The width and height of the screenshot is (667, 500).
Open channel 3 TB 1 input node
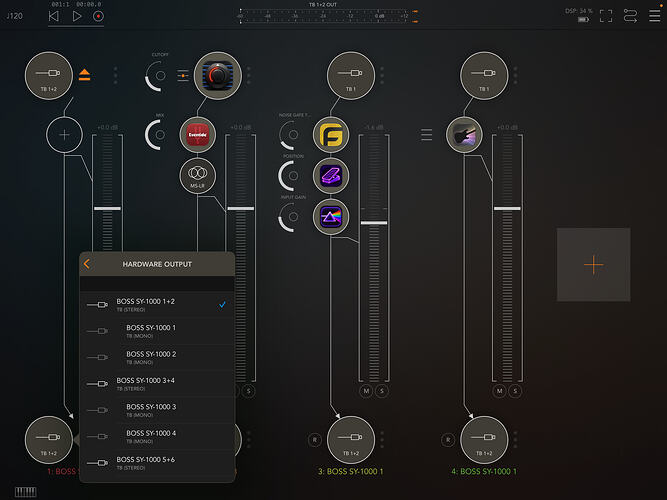tap(351, 76)
